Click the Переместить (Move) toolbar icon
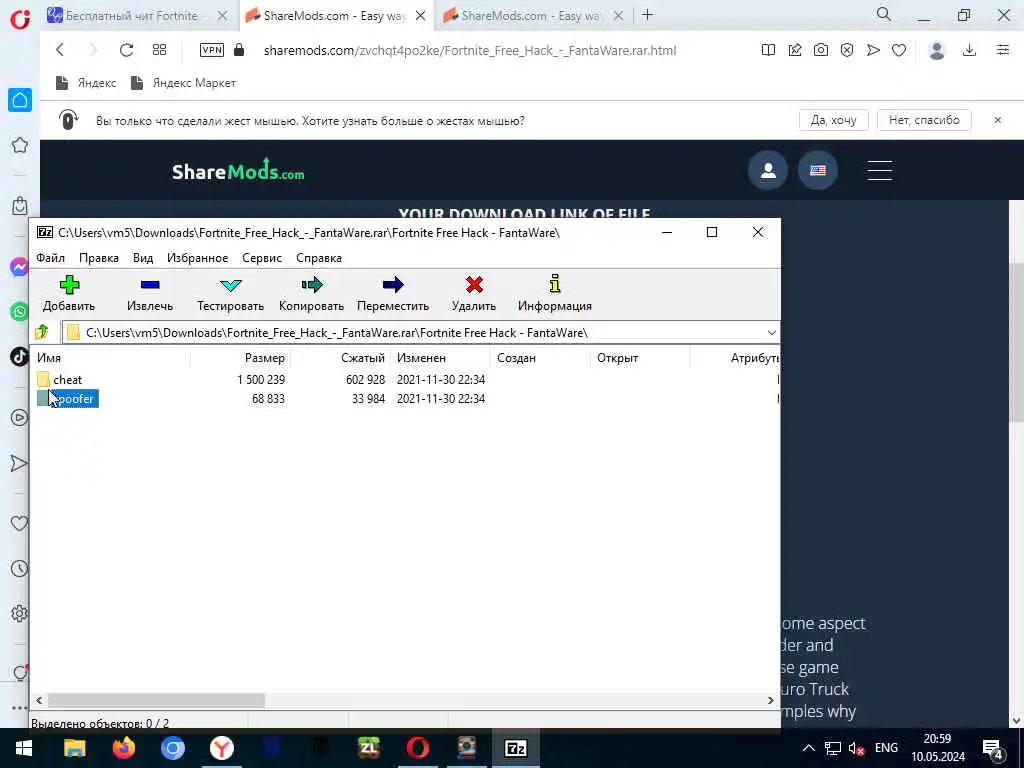This screenshot has width=1024, height=768. pos(392,285)
